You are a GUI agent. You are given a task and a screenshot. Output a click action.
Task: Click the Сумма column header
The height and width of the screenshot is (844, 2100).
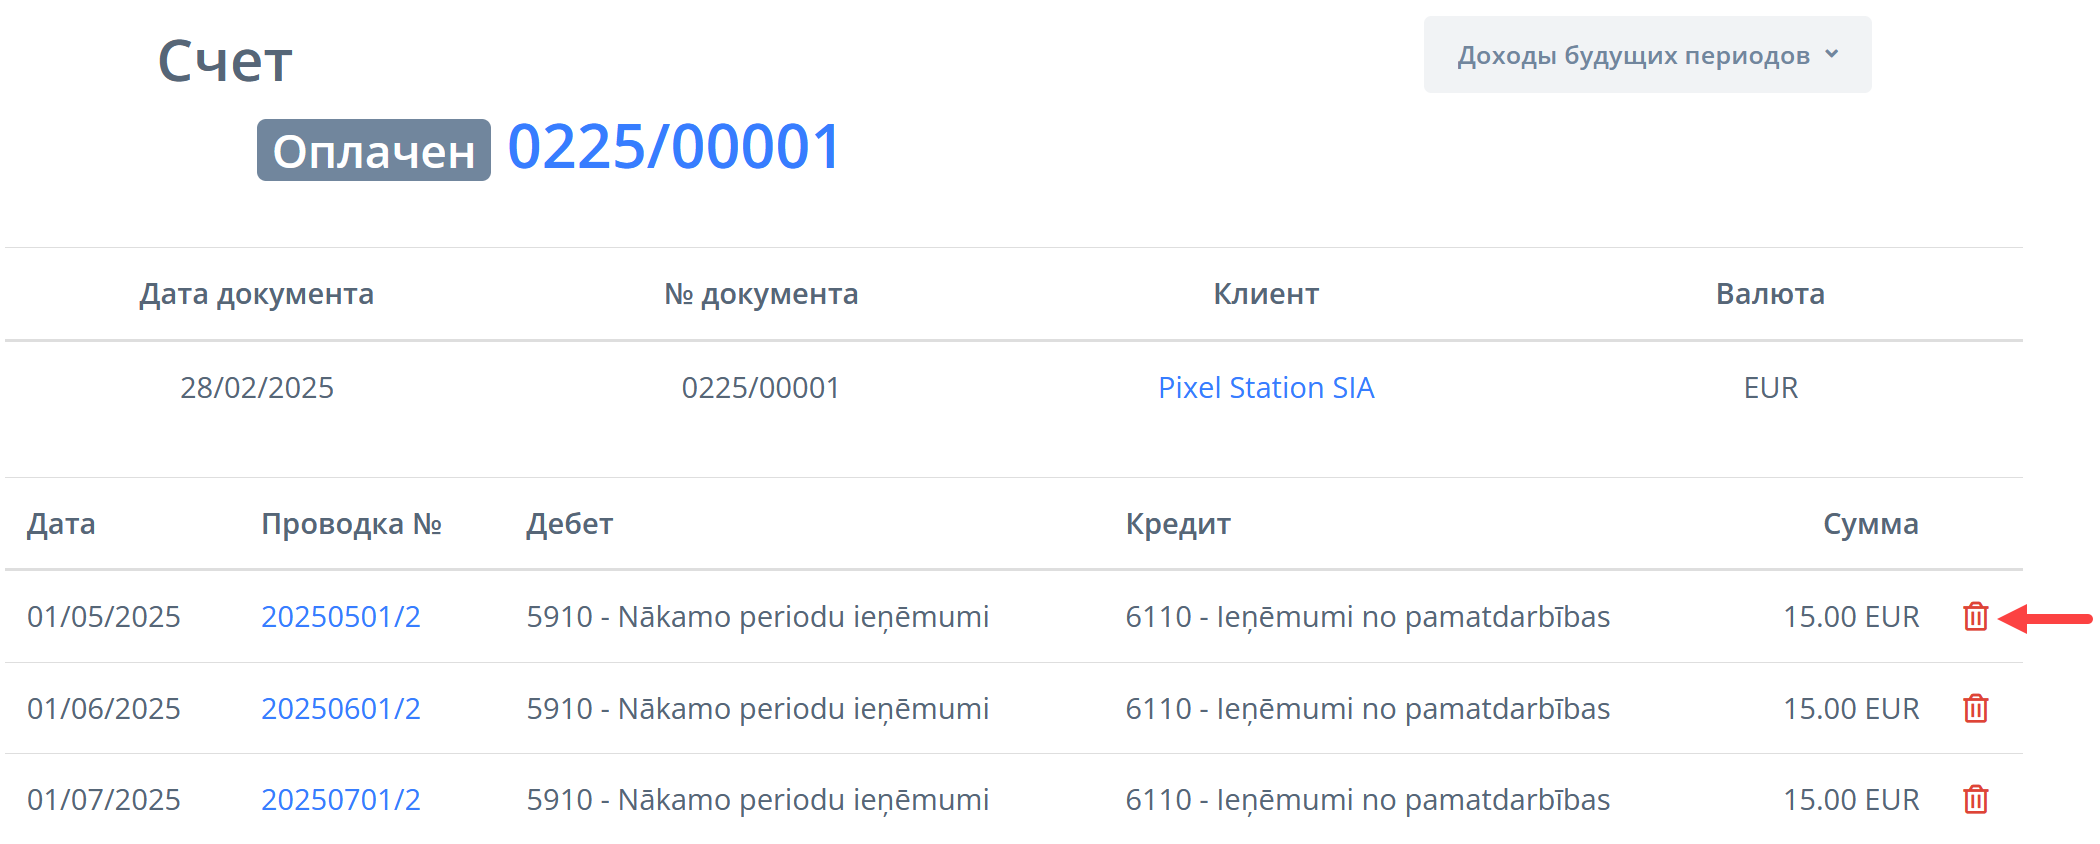click(x=1870, y=524)
